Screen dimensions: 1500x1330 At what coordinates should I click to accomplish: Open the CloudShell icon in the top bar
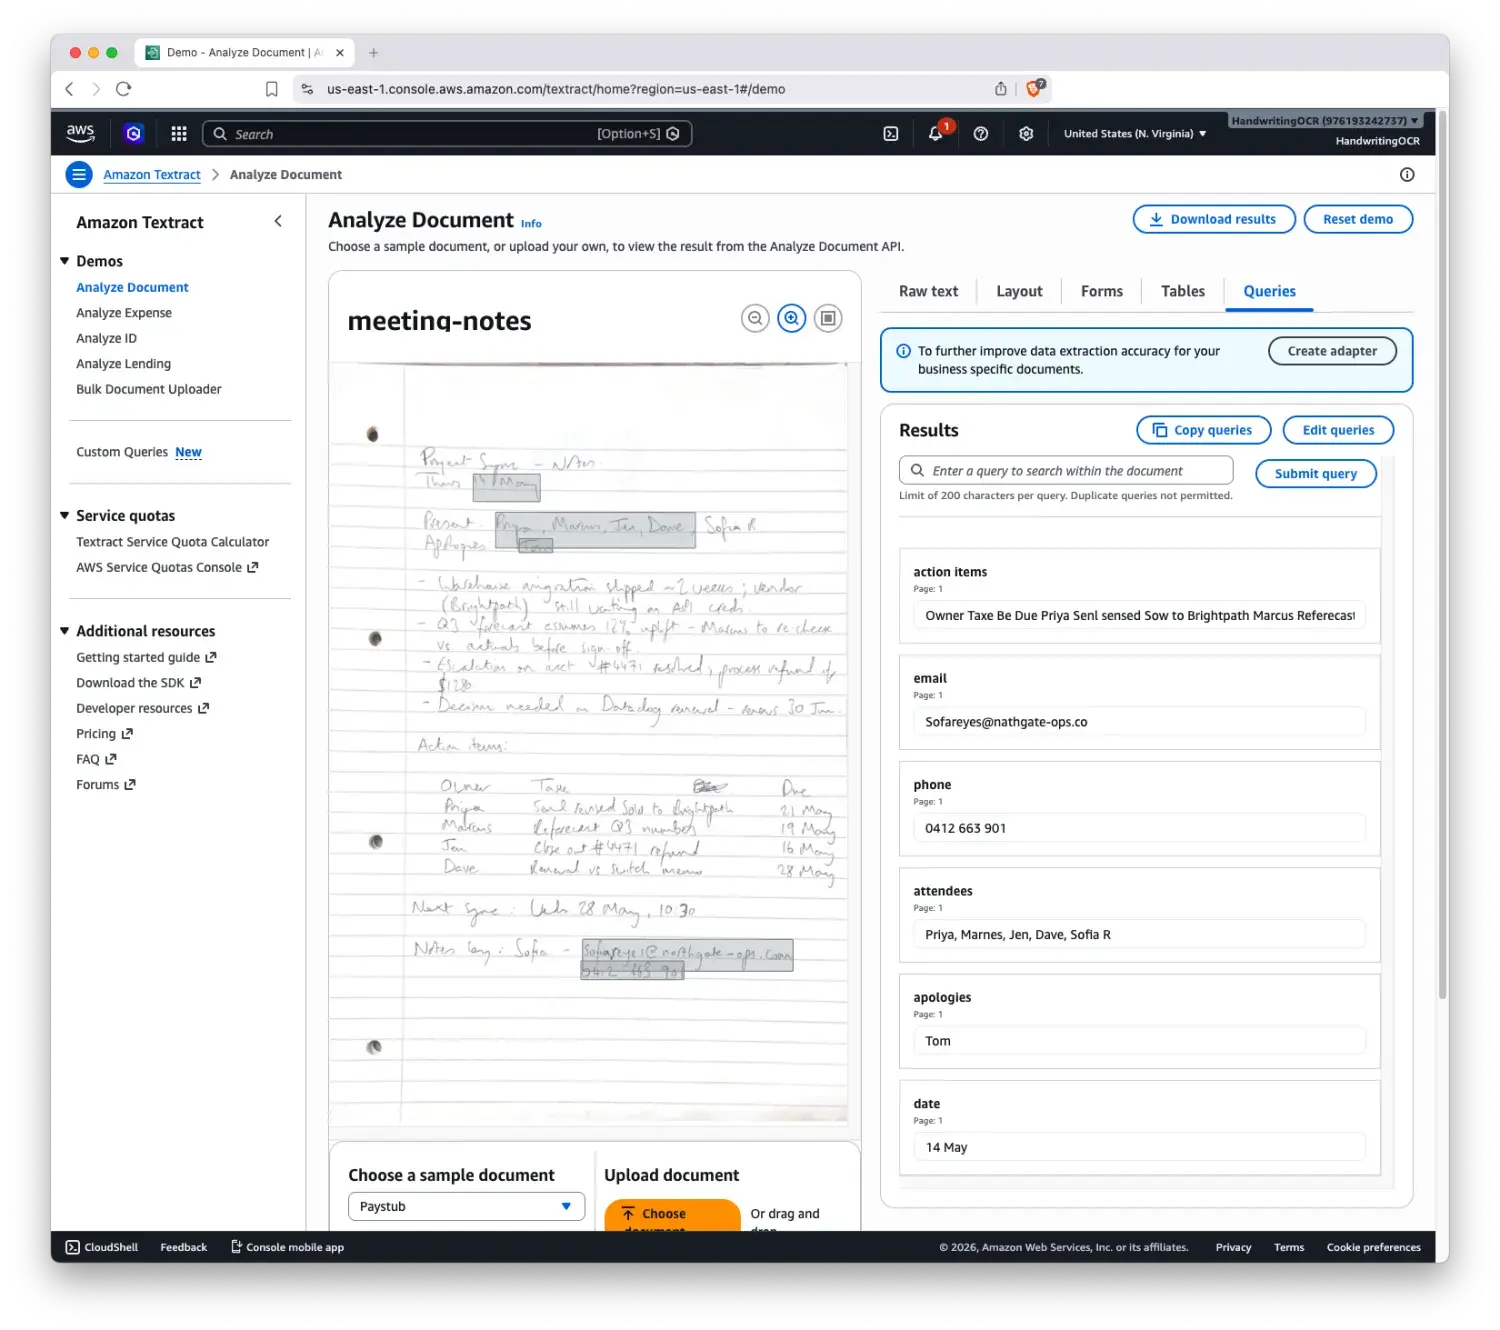click(890, 133)
